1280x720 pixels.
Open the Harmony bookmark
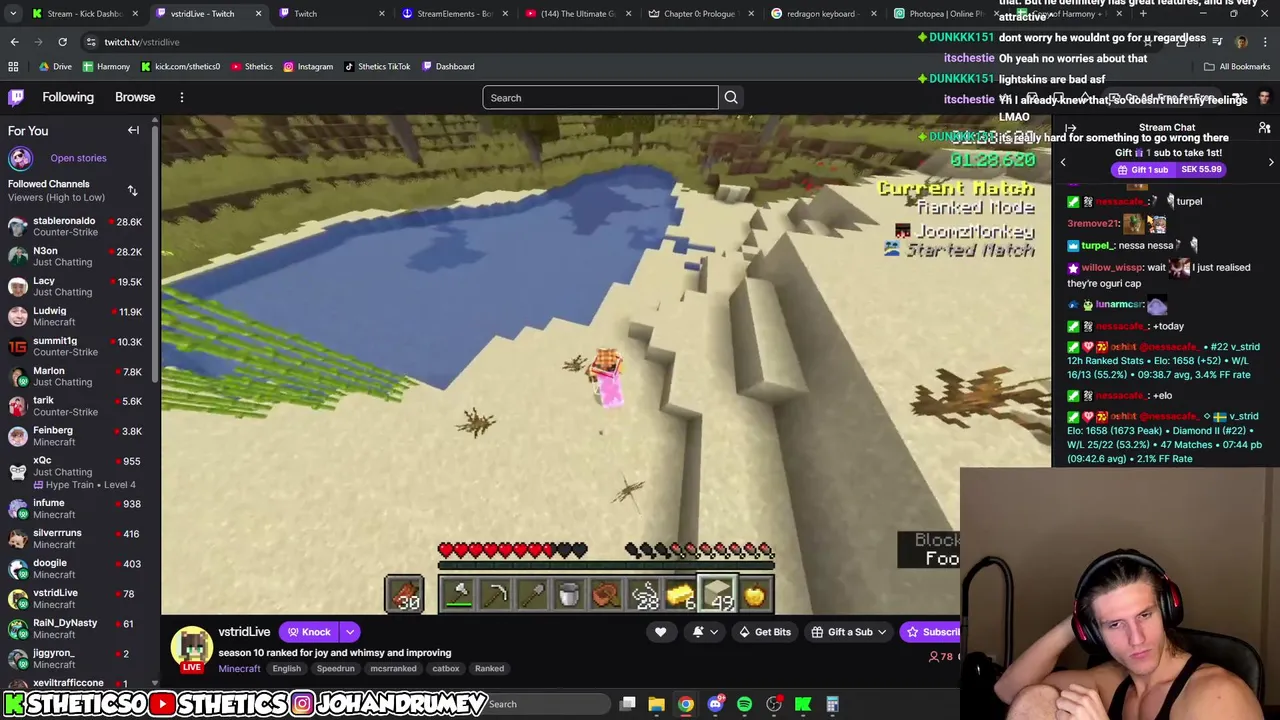point(106,66)
